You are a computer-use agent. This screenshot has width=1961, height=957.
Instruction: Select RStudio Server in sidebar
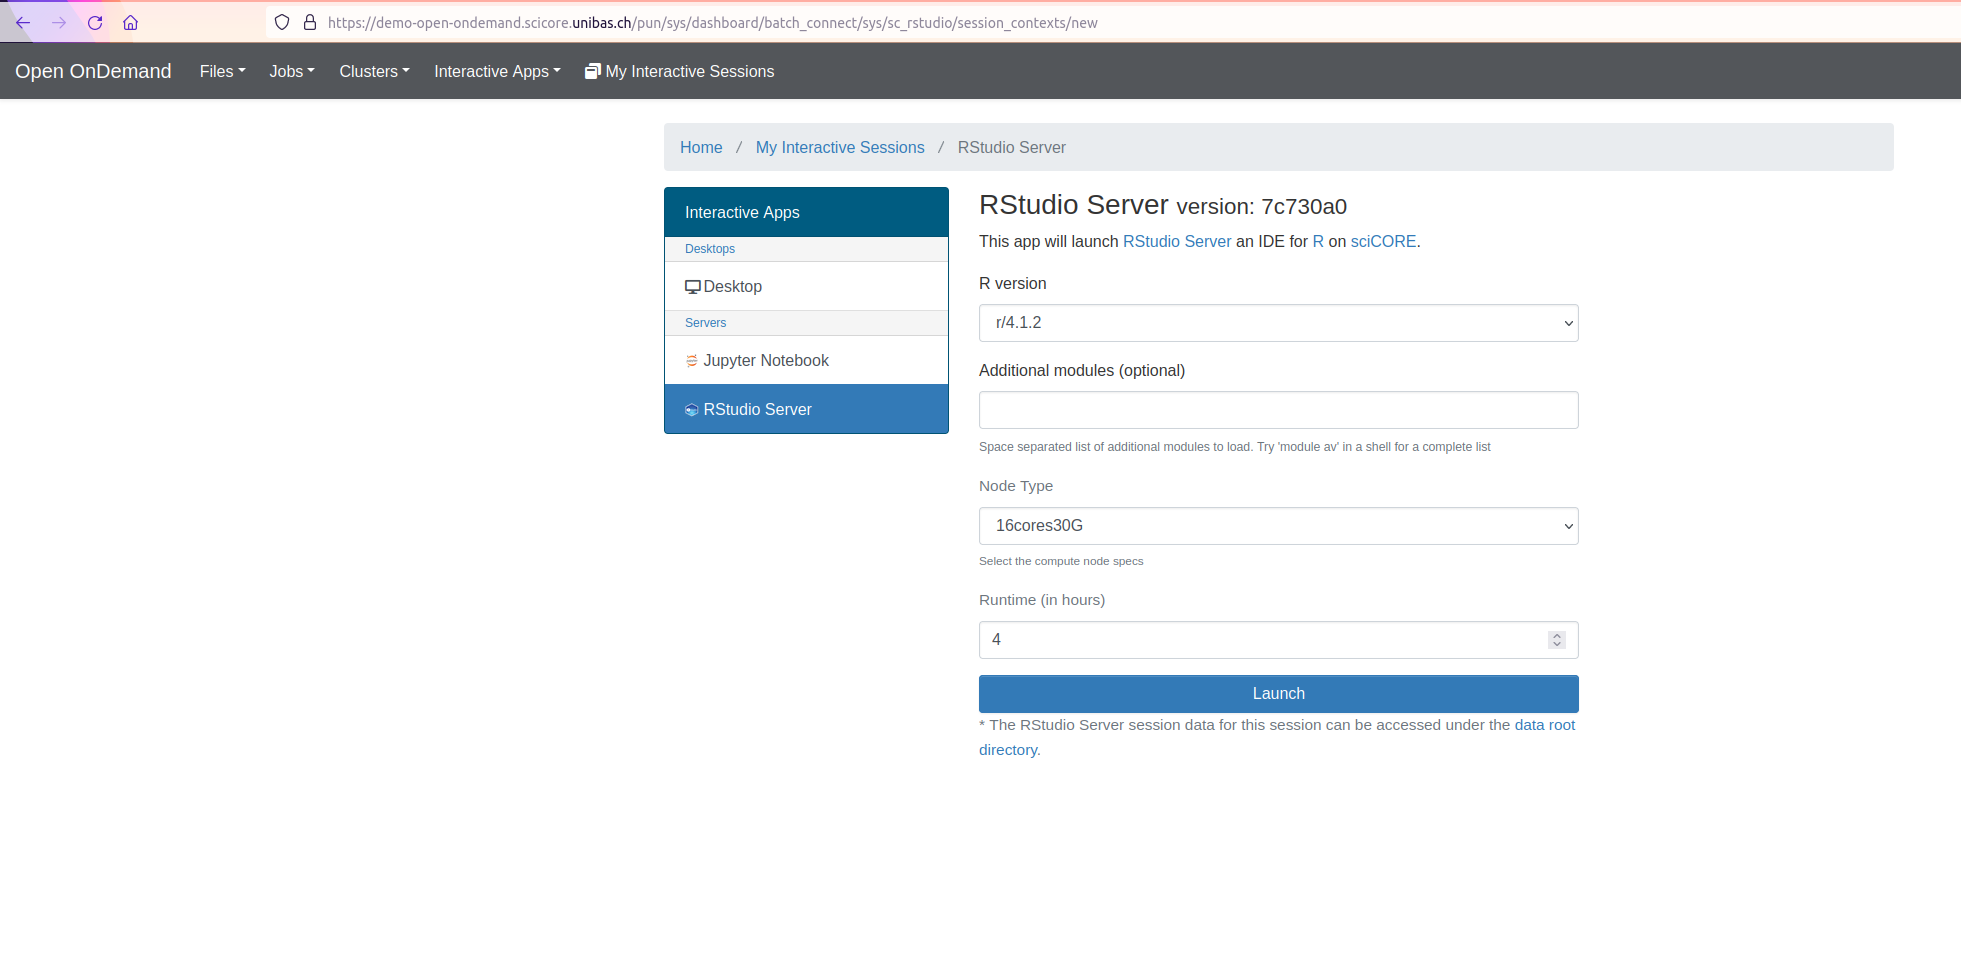tap(757, 410)
